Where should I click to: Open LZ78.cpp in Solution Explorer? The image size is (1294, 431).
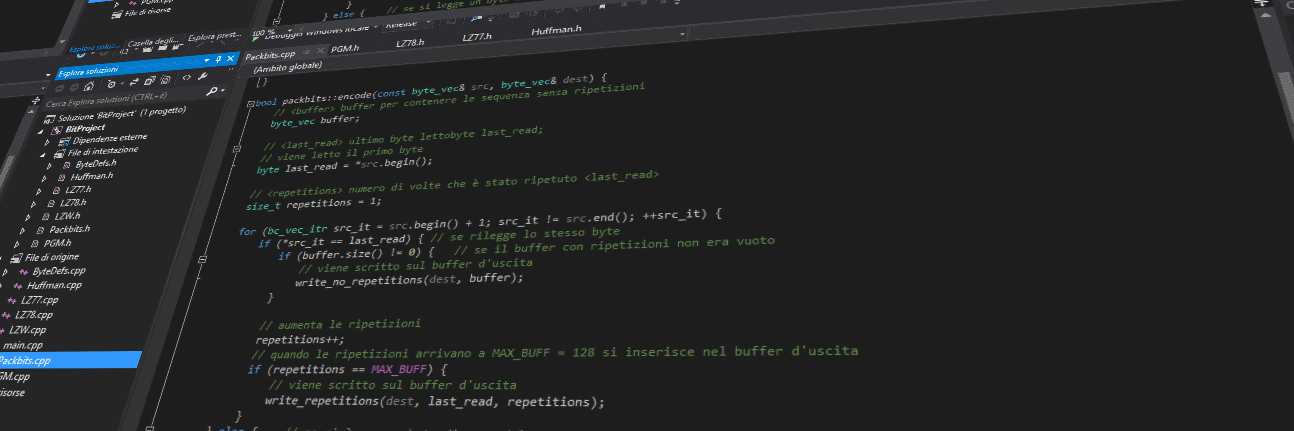[34, 315]
